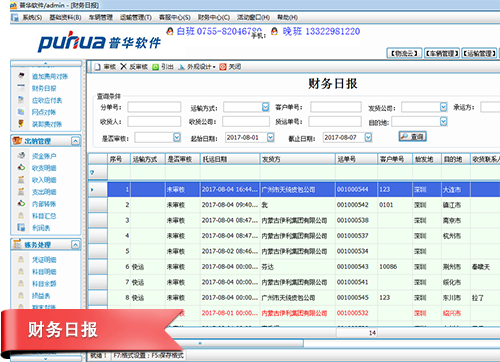Open 损益表 under 账务处理
Image resolution: width=500 pixels, height=362 pixels.
(41, 295)
